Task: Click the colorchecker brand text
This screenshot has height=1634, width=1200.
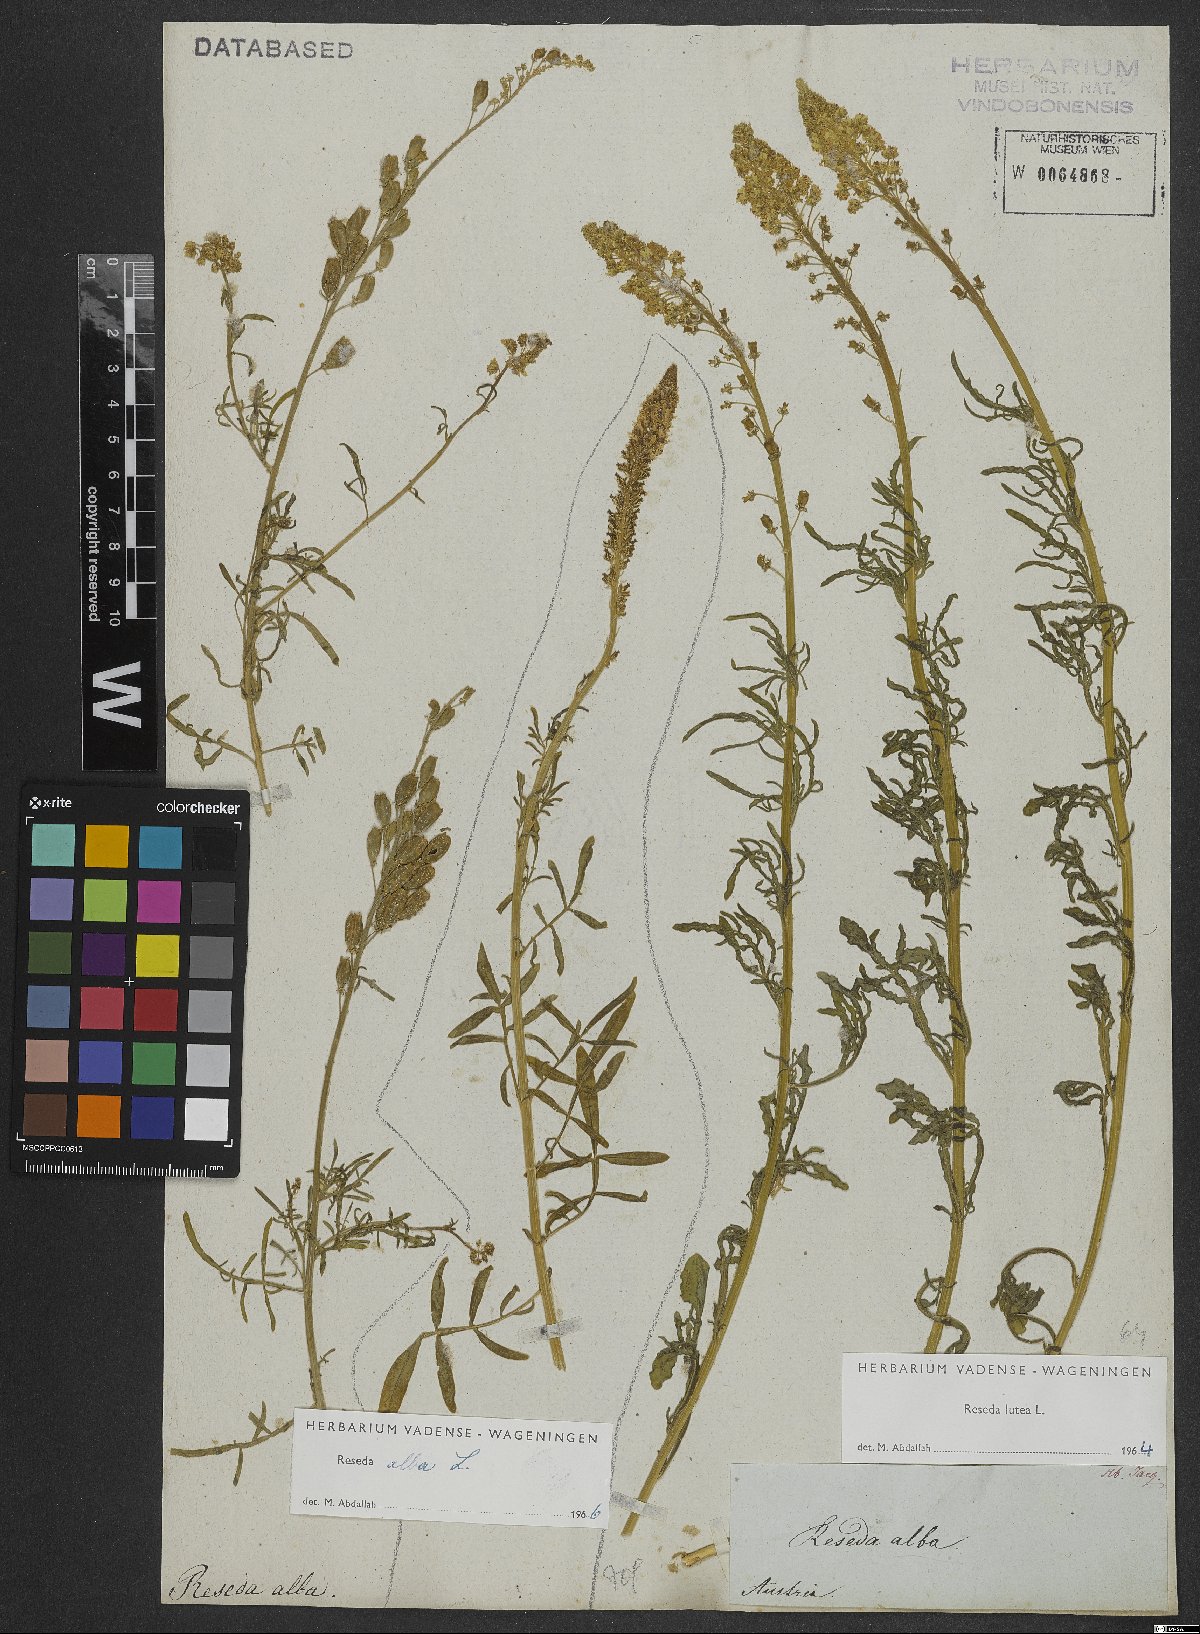Action: tap(197, 807)
